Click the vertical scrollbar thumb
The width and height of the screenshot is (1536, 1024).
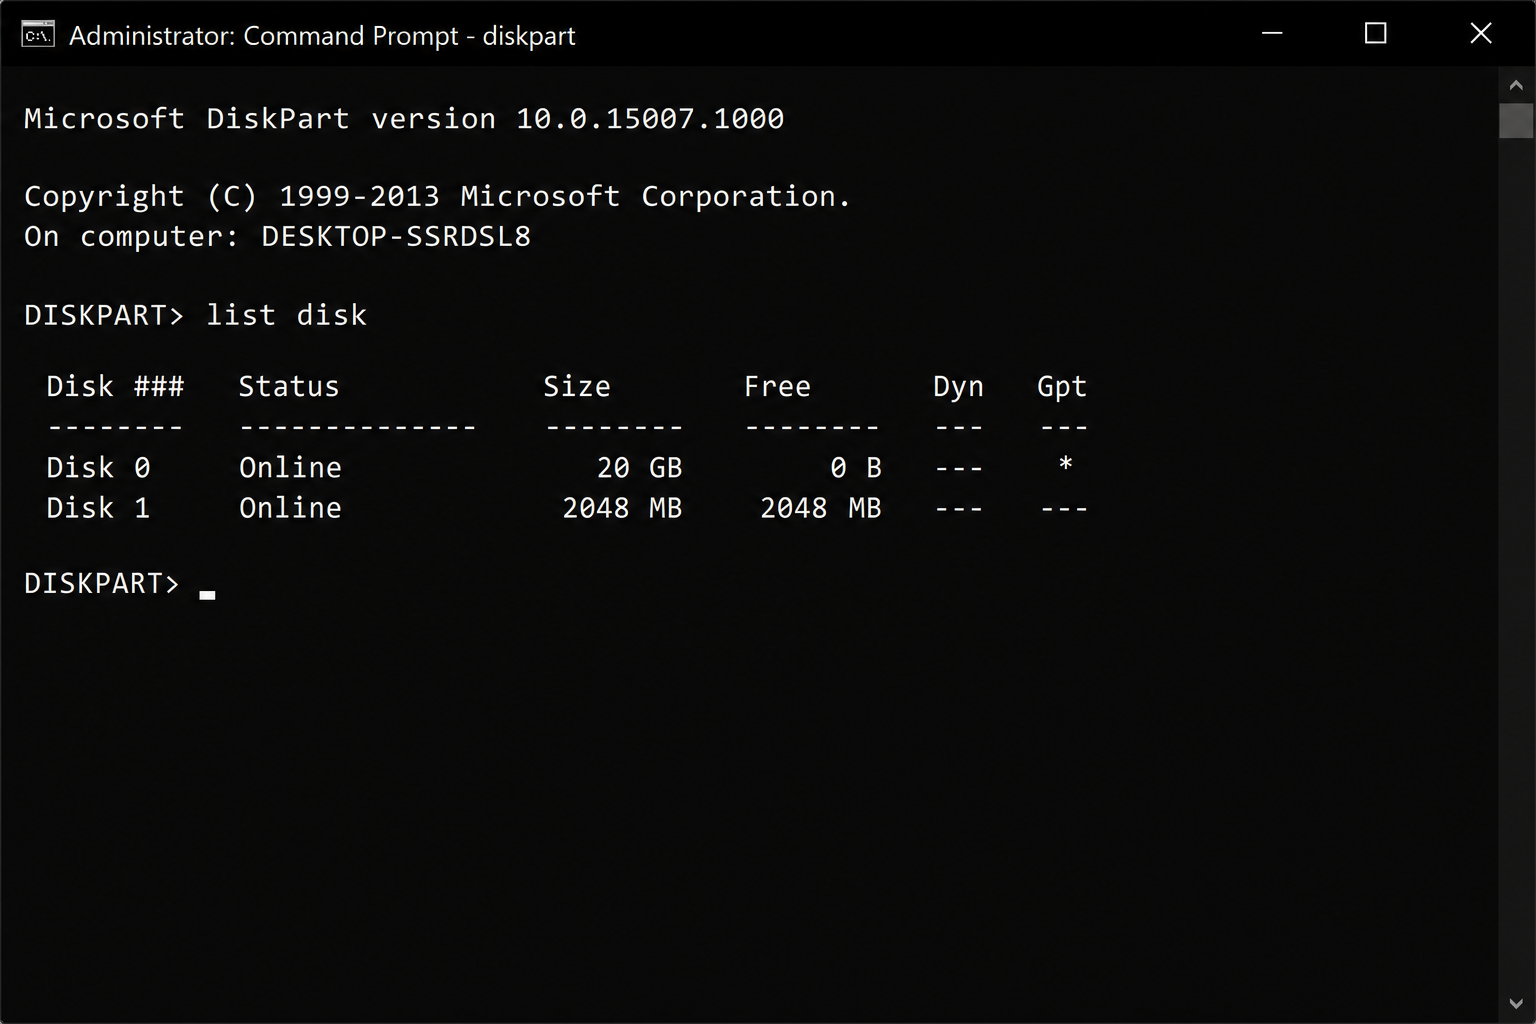pos(1516,121)
